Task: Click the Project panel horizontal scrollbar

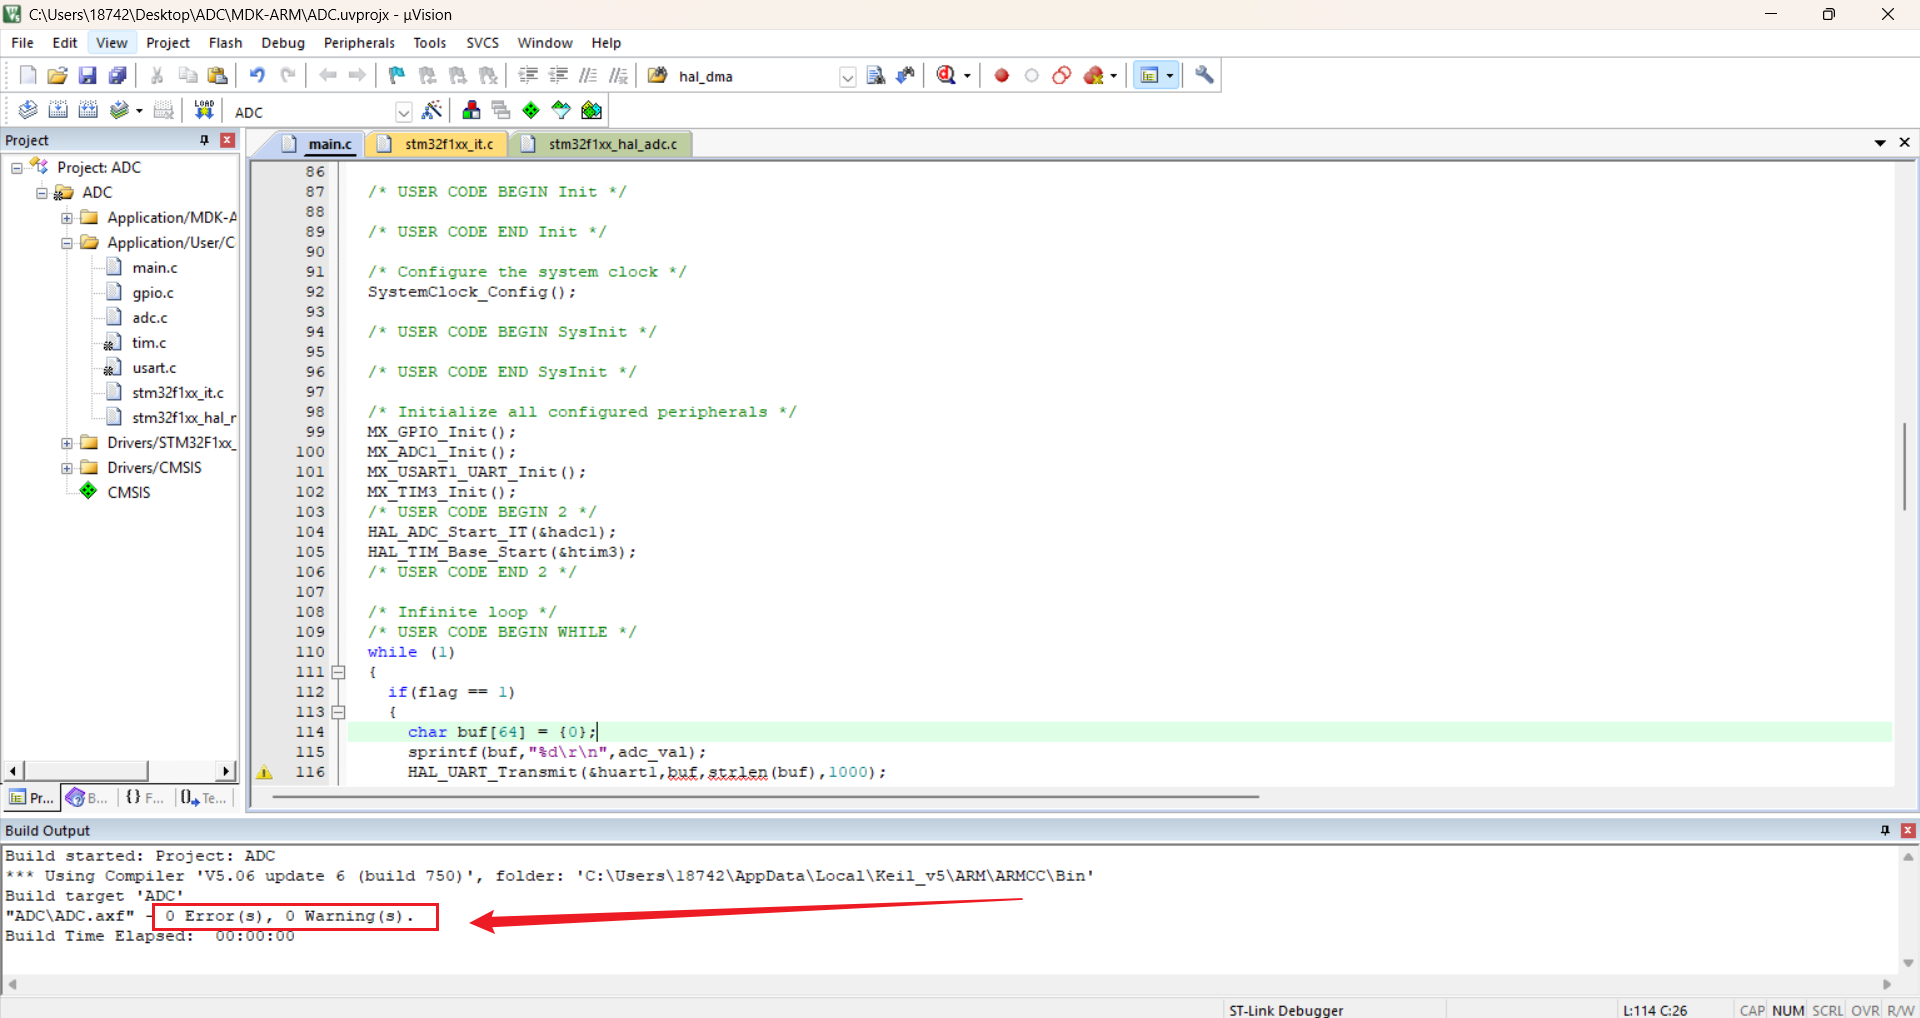Action: pyautogui.click(x=119, y=770)
